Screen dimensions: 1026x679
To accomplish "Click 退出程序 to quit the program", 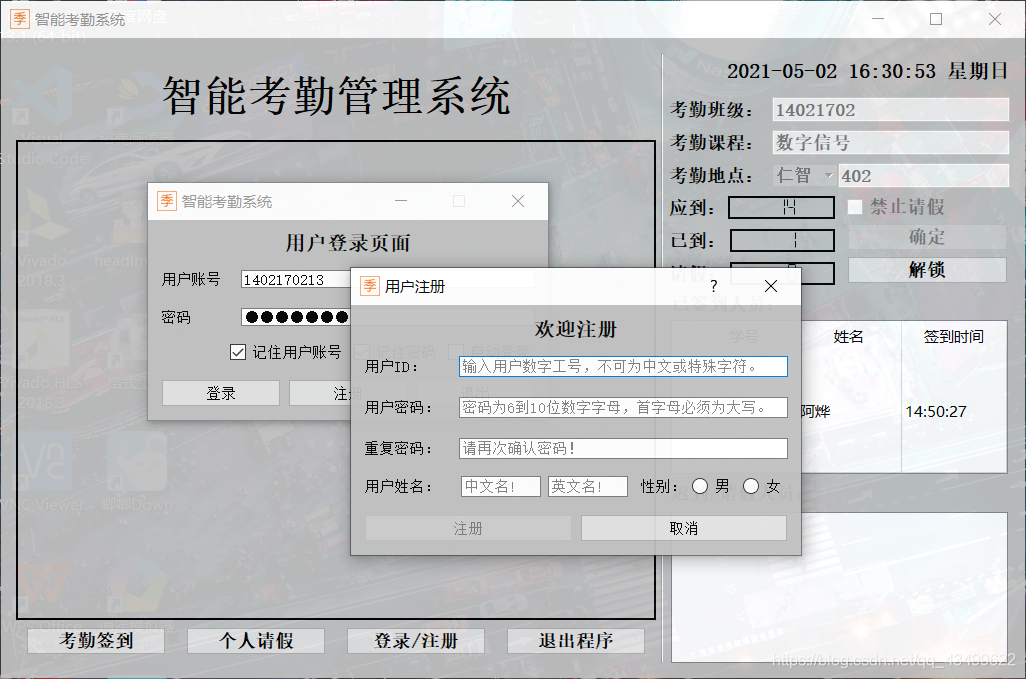I will 576,640.
